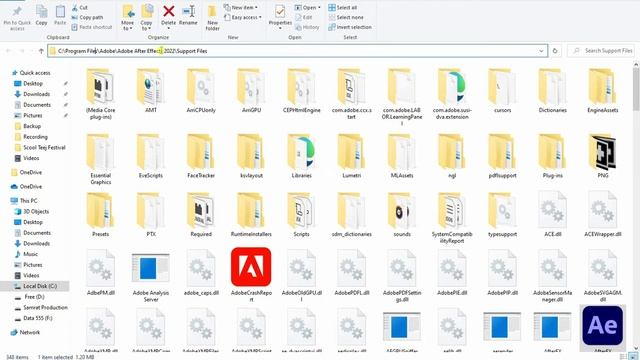Open the (Media Core plug-ins) folder
The height and width of the screenshot is (360, 640).
pos(100,94)
